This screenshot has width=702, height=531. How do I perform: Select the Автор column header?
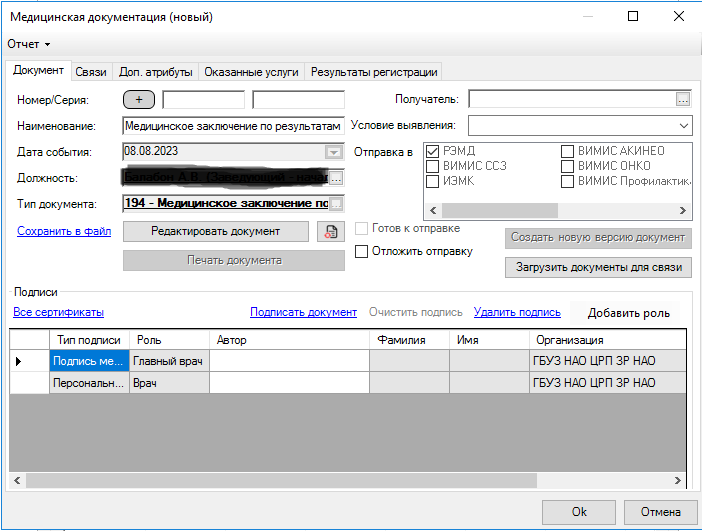pyautogui.click(x=289, y=340)
